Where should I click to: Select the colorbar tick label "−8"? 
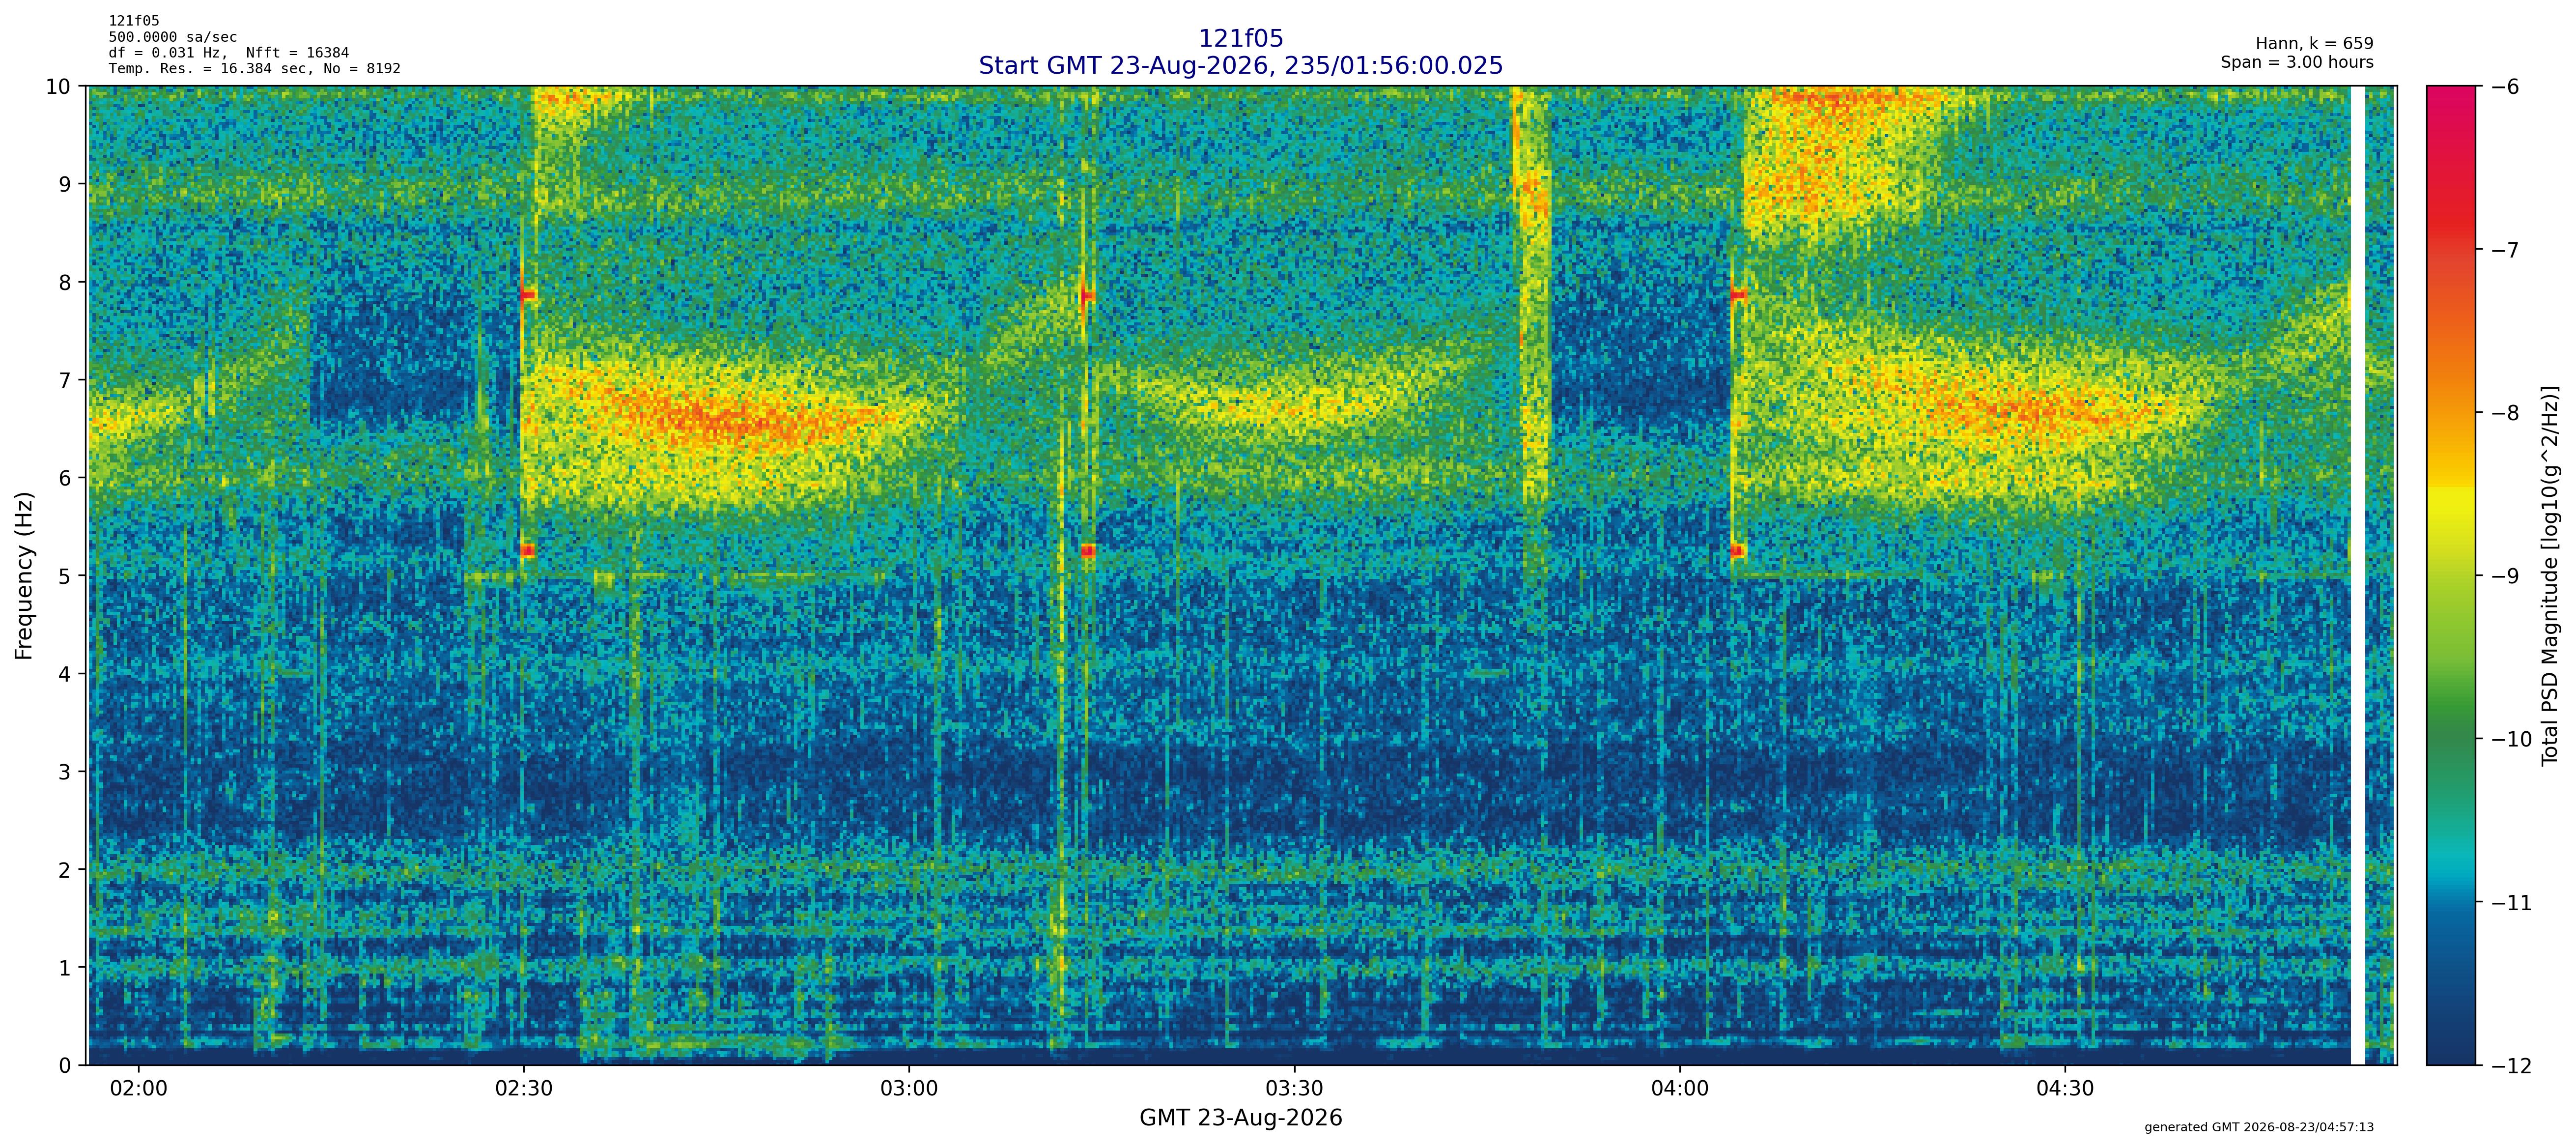(x=2503, y=413)
